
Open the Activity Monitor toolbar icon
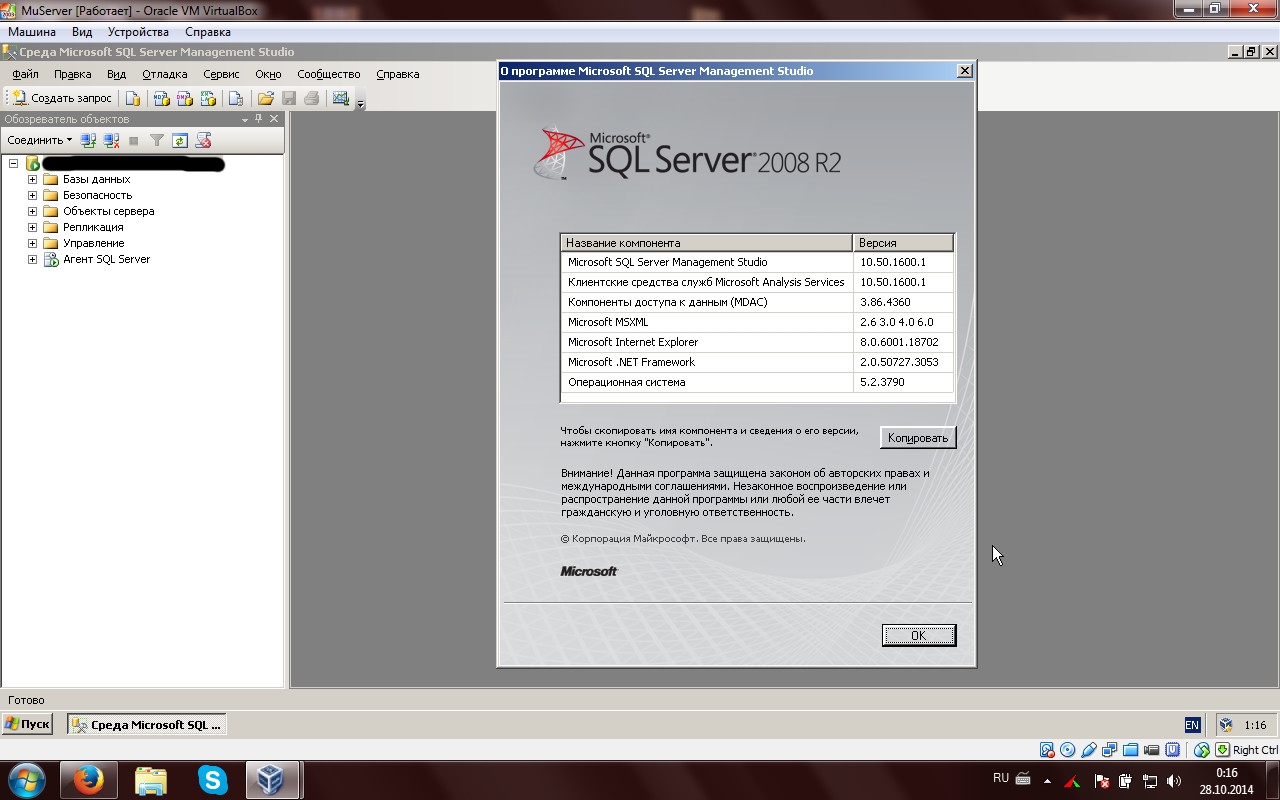coord(341,98)
